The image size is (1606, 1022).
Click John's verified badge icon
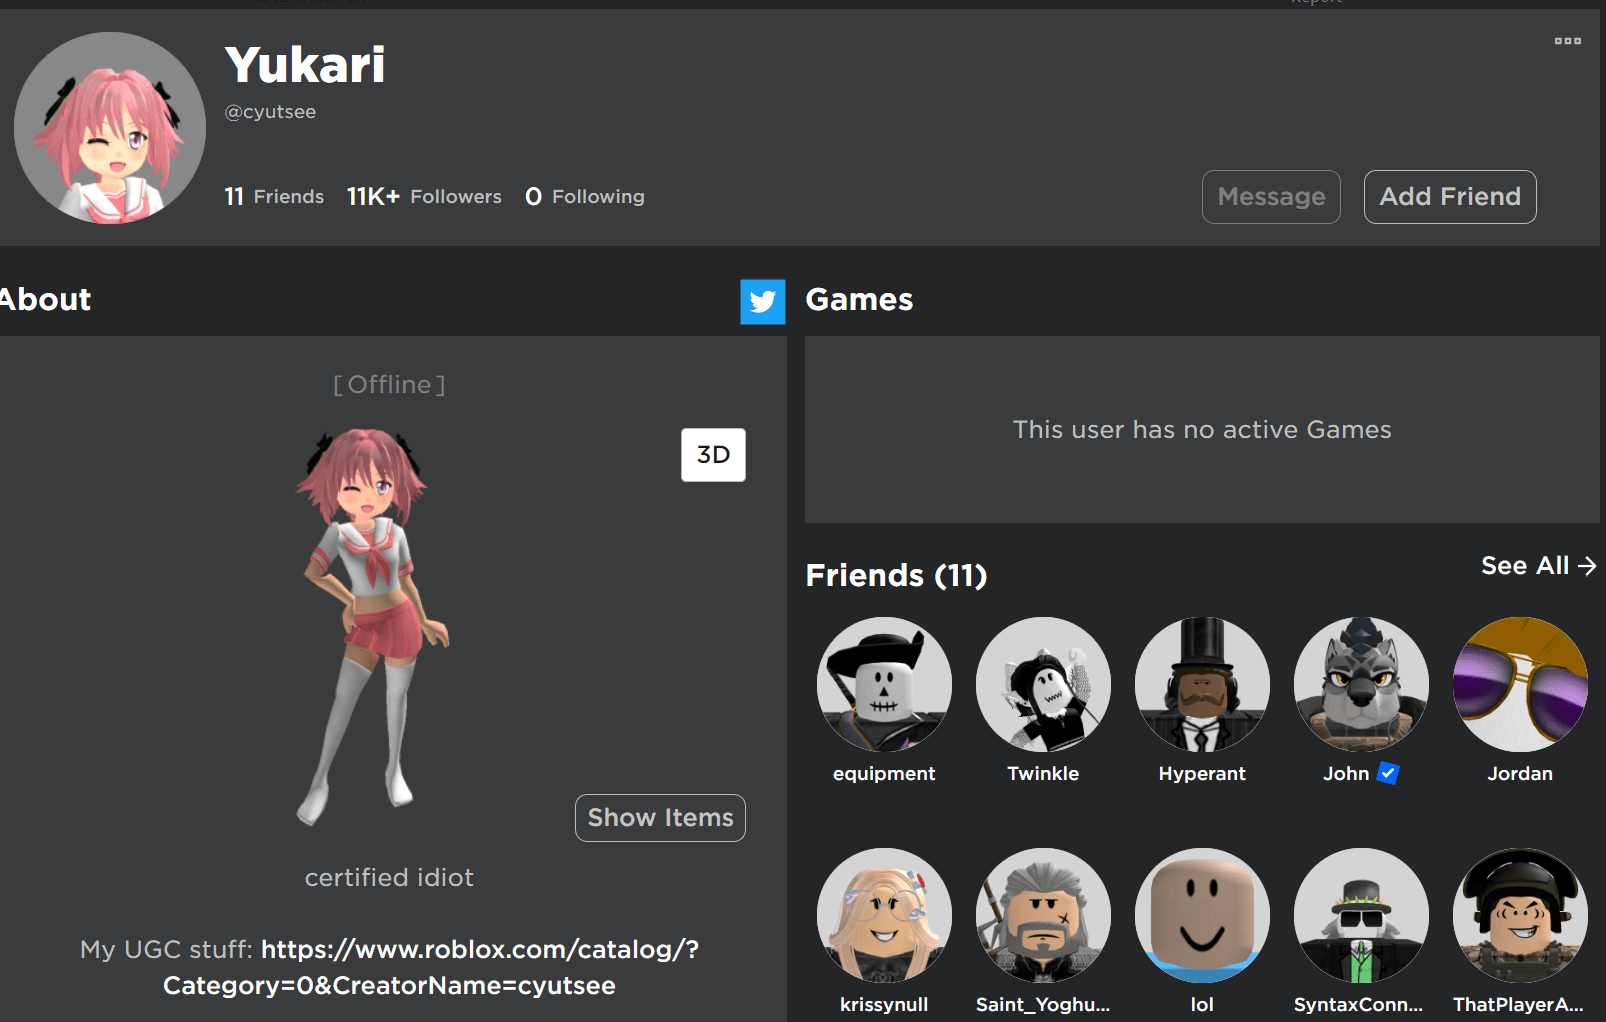pyautogui.click(x=1388, y=773)
